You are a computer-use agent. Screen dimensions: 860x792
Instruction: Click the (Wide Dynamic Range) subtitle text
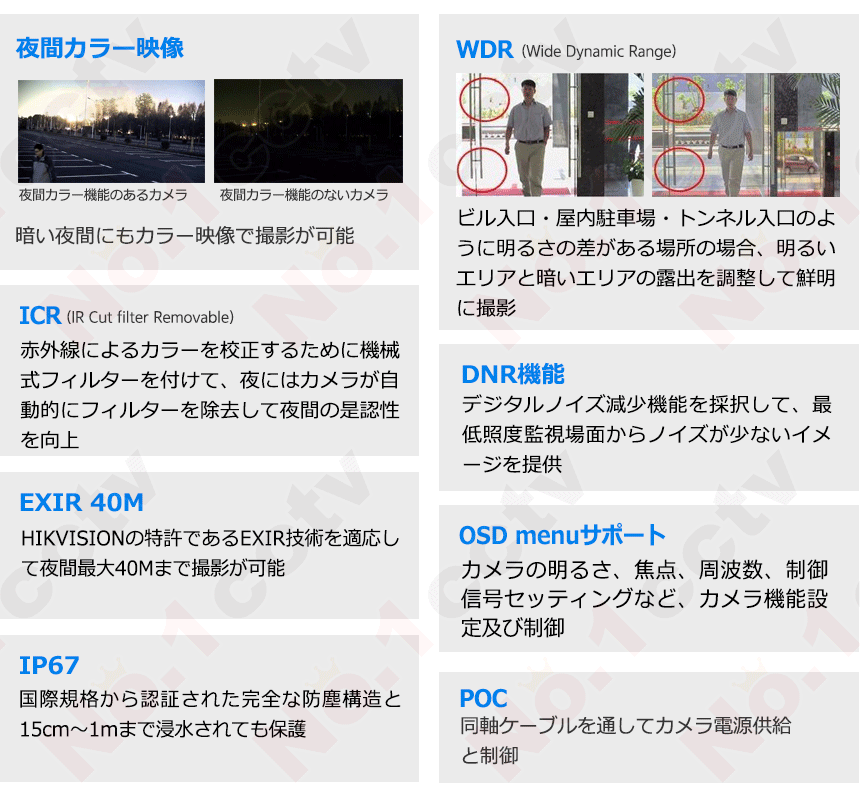pos(598,51)
